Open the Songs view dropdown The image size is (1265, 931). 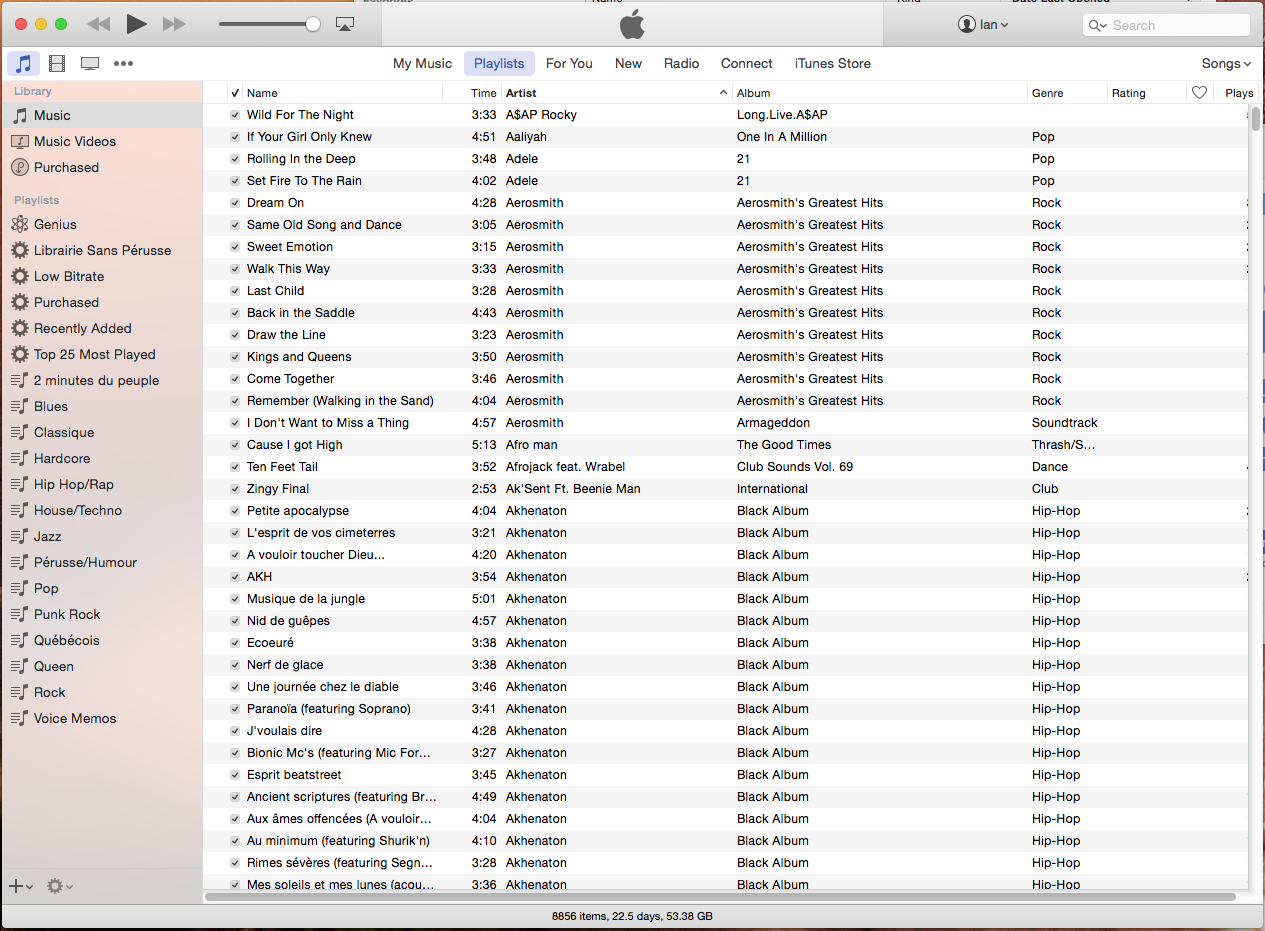coord(1226,63)
